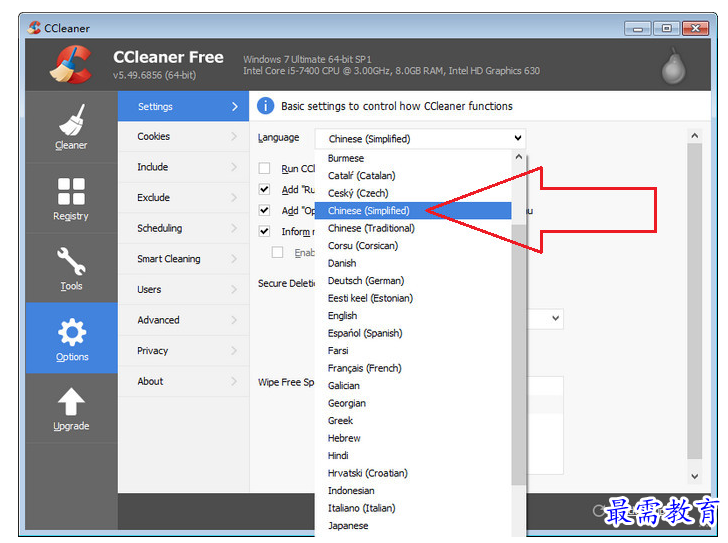Click settings panel scroll up arrow
Viewport: 728px width, 543px height.
click(695, 136)
